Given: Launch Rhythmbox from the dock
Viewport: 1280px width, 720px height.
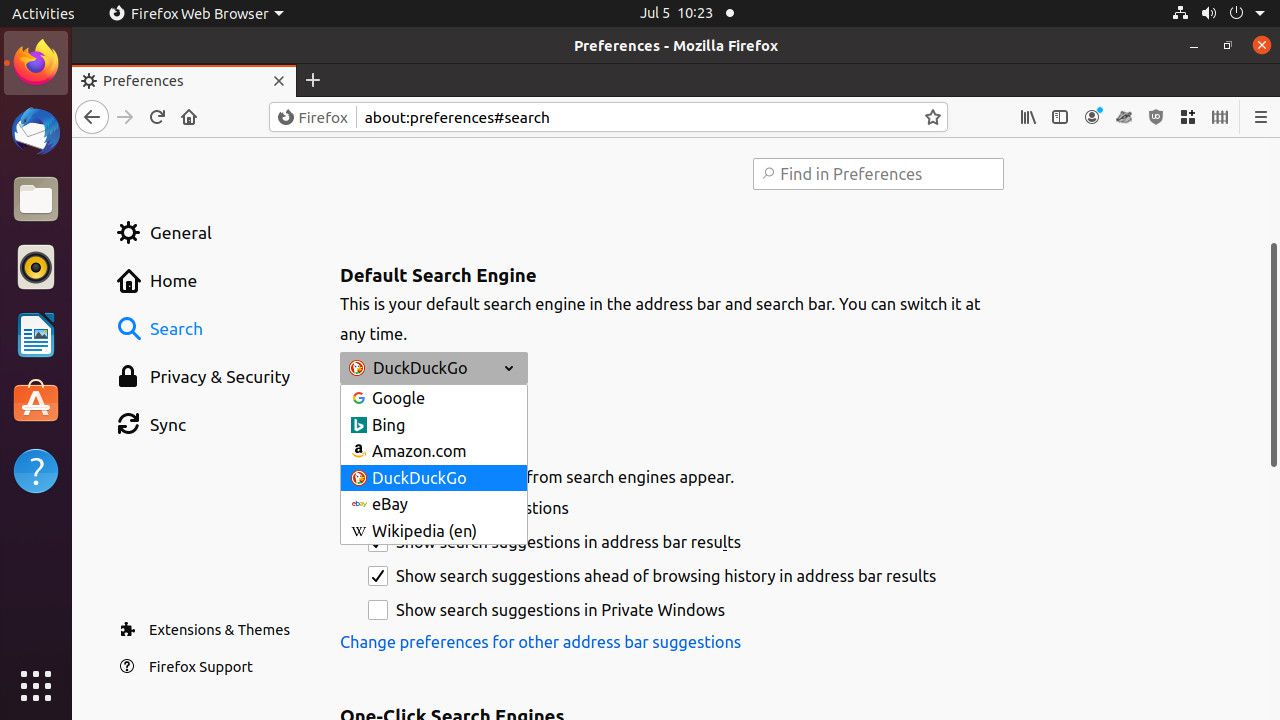Looking at the screenshot, I should click(x=36, y=267).
